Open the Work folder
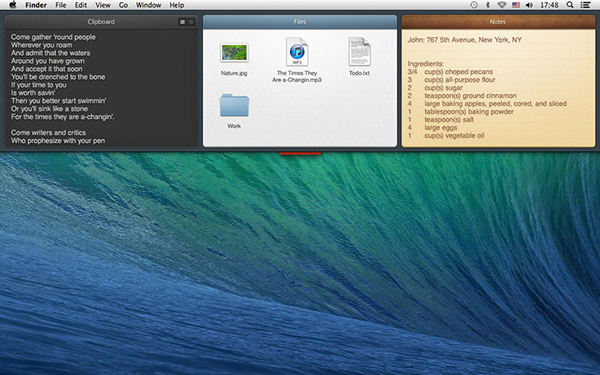Viewport: 600px width, 375px height. pos(234,105)
